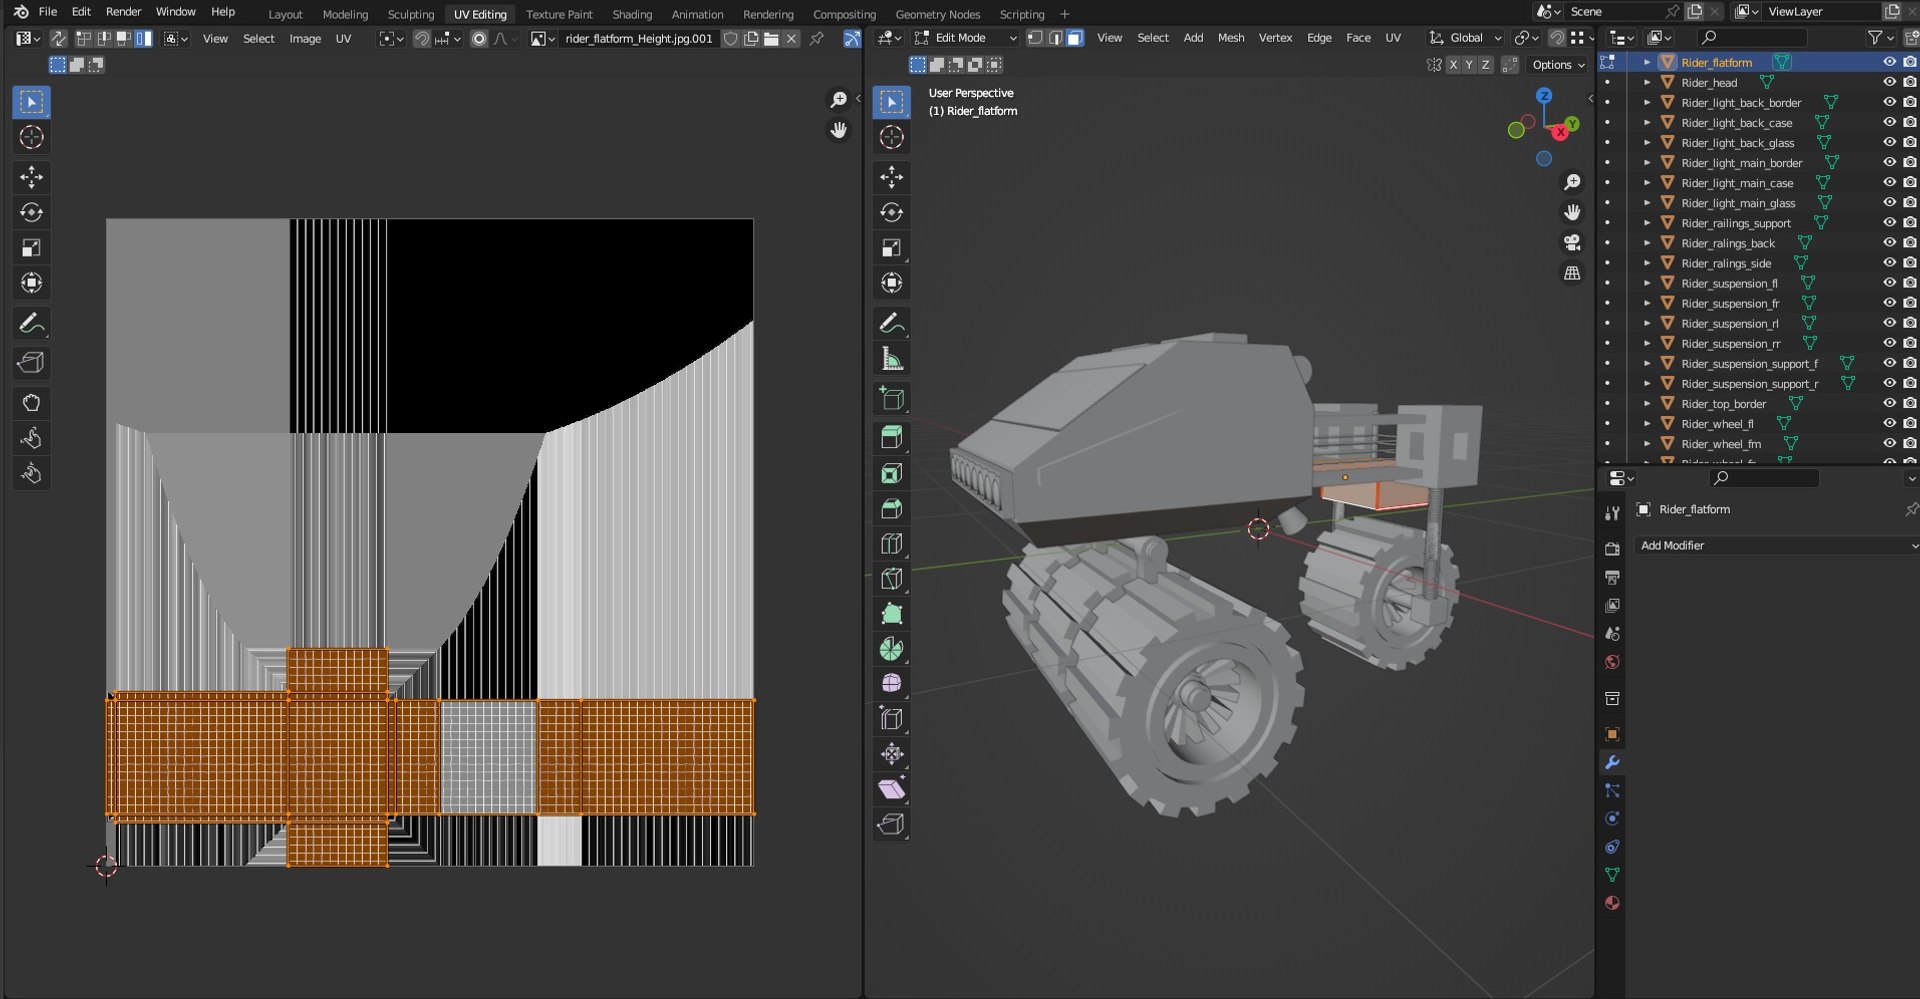
Task: Select the Grab tool in UV editor
Action: (x=31, y=403)
